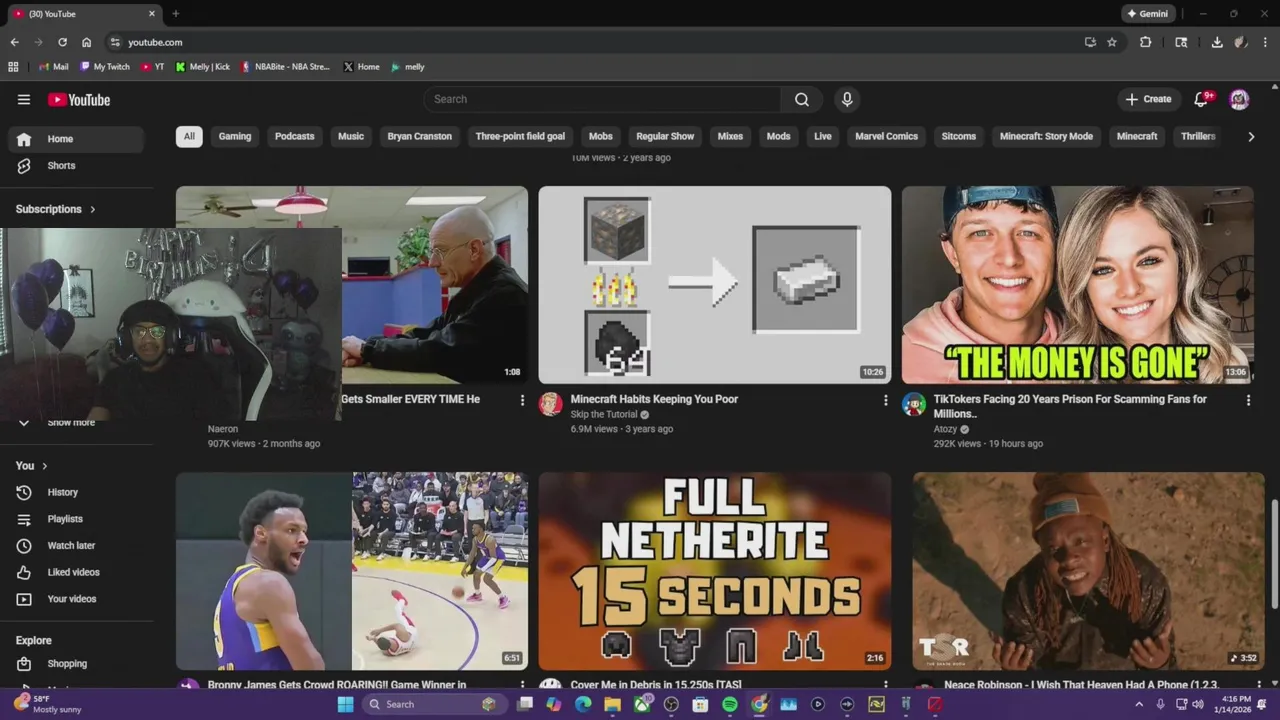Click the Windows Start button
1280x720 pixels.
pyautogui.click(x=345, y=704)
